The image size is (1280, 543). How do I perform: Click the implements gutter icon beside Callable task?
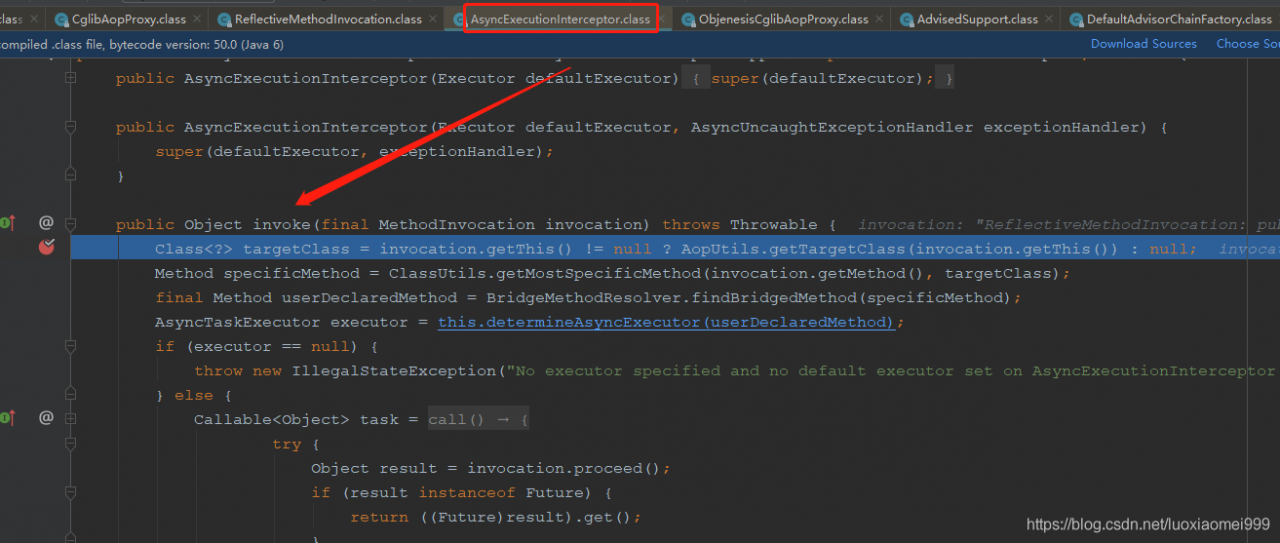pos(7,418)
